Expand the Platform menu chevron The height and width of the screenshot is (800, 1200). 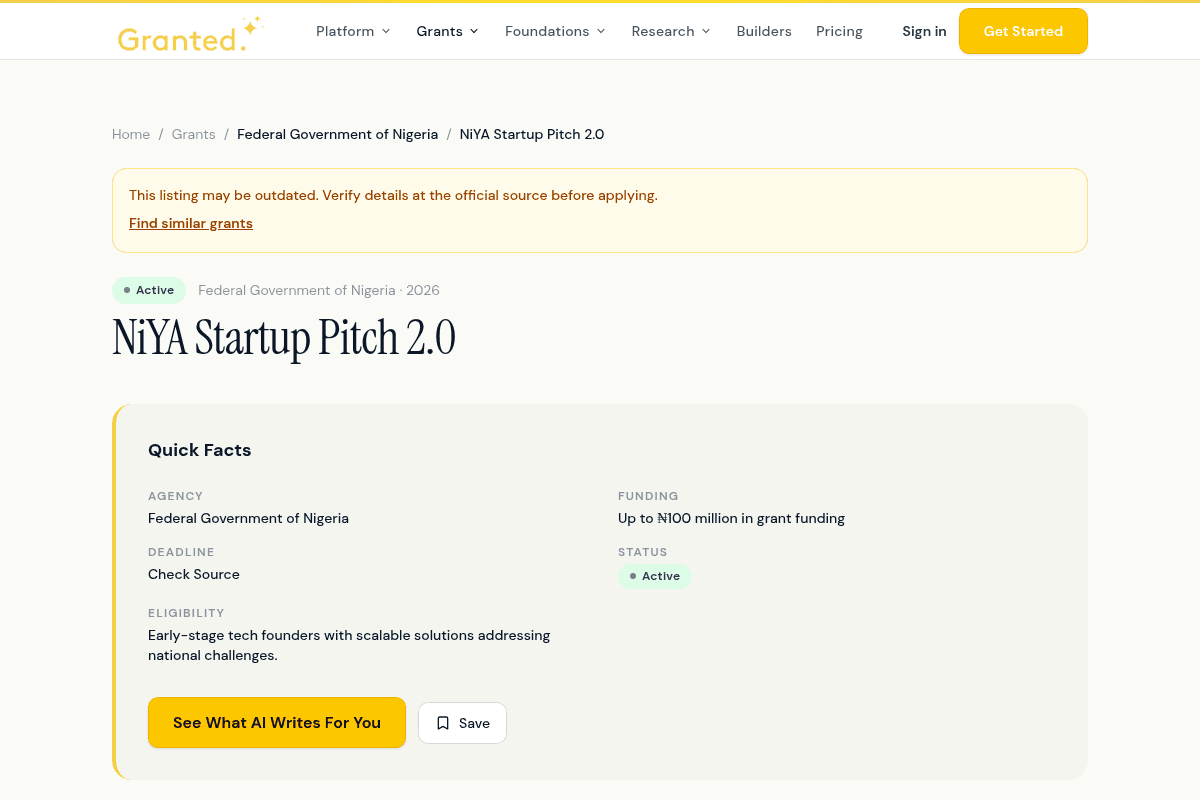coord(386,31)
